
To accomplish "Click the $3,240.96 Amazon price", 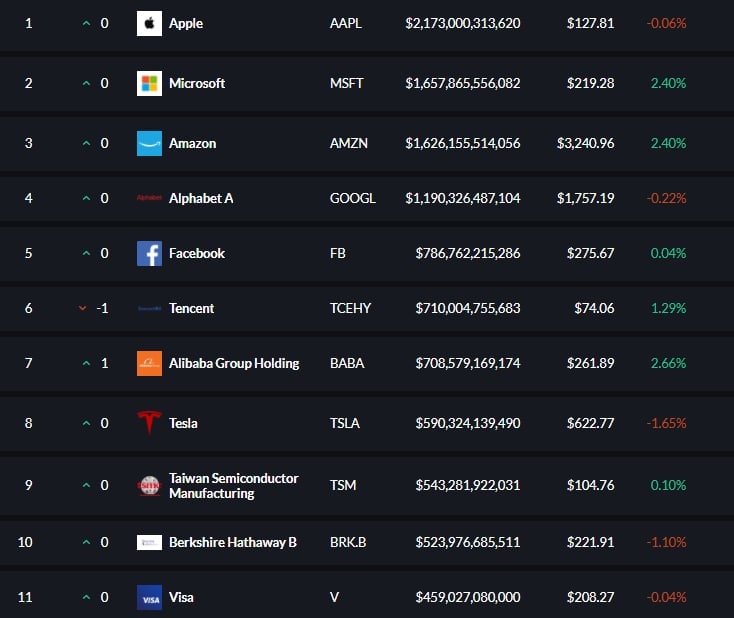I will click(x=585, y=143).
